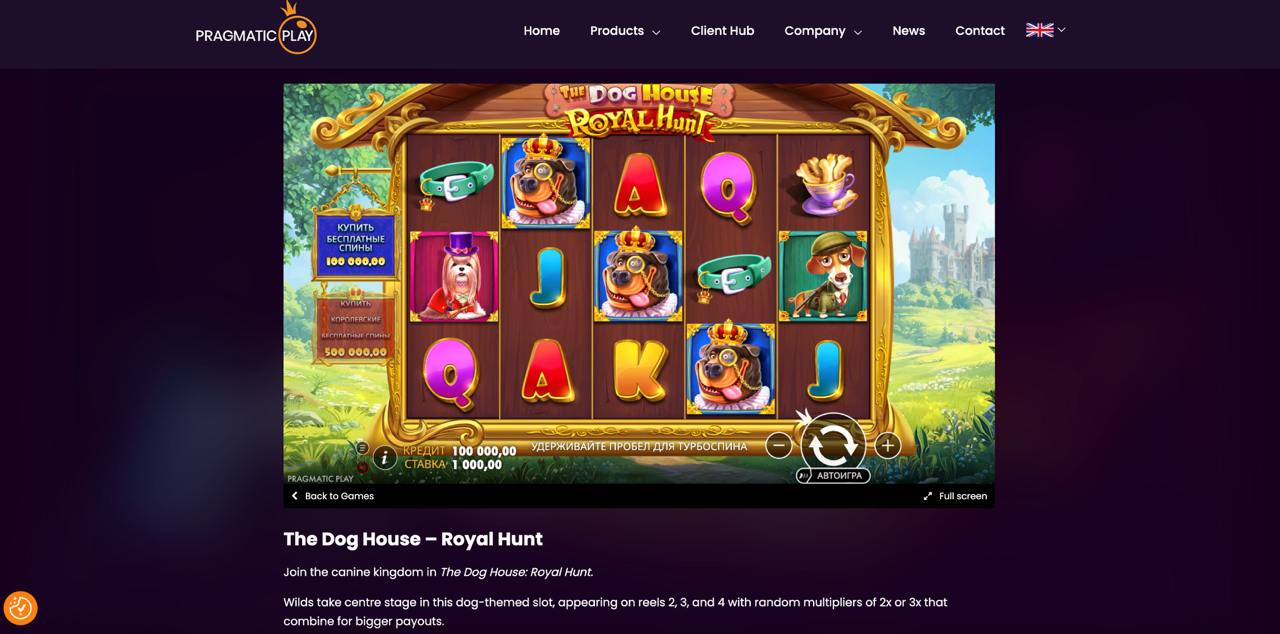Expand the Company dropdown menu

click(x=823, y=31)
